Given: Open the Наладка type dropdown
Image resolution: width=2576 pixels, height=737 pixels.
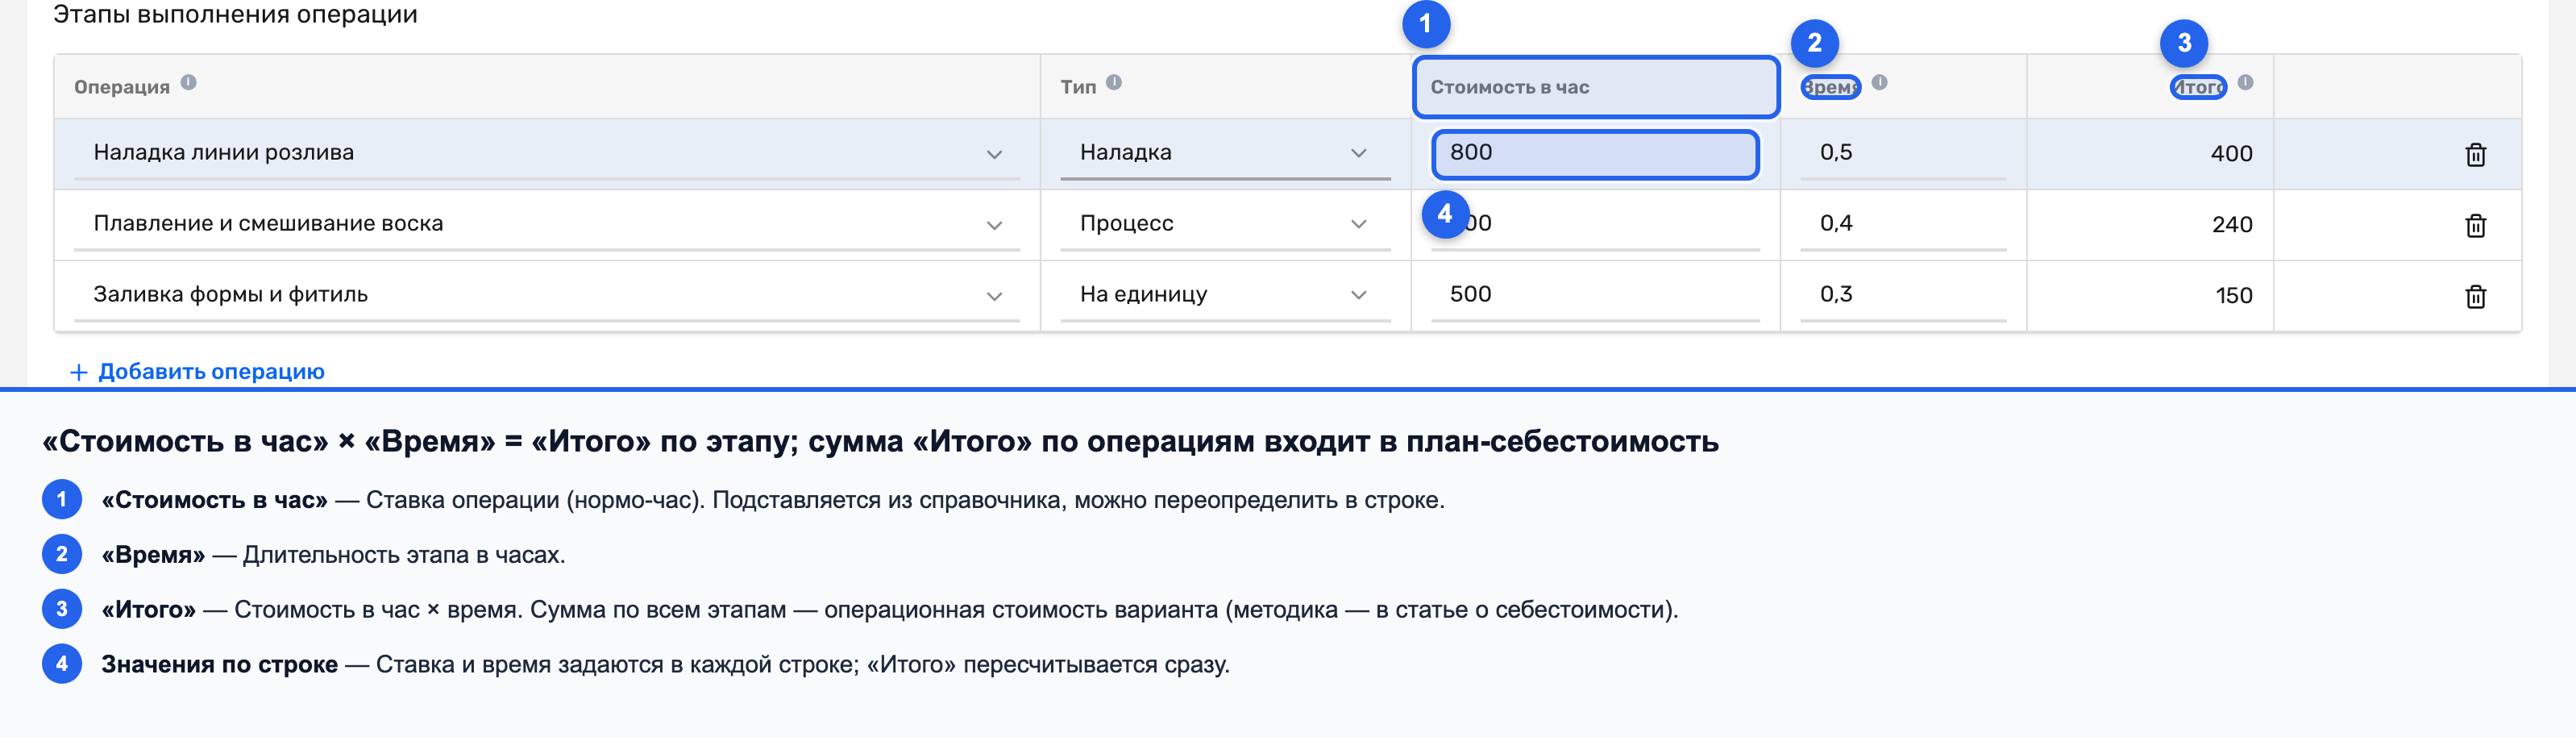Looking at the screenshot, I should [x=1225, y=153].
